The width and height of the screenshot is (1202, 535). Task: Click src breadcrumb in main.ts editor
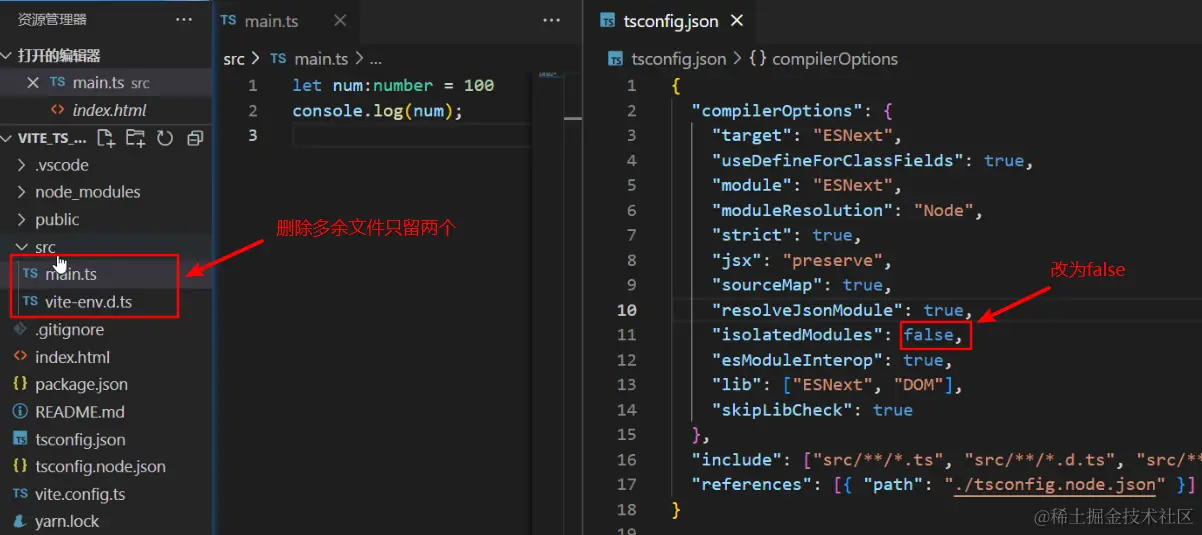point(234,59)
